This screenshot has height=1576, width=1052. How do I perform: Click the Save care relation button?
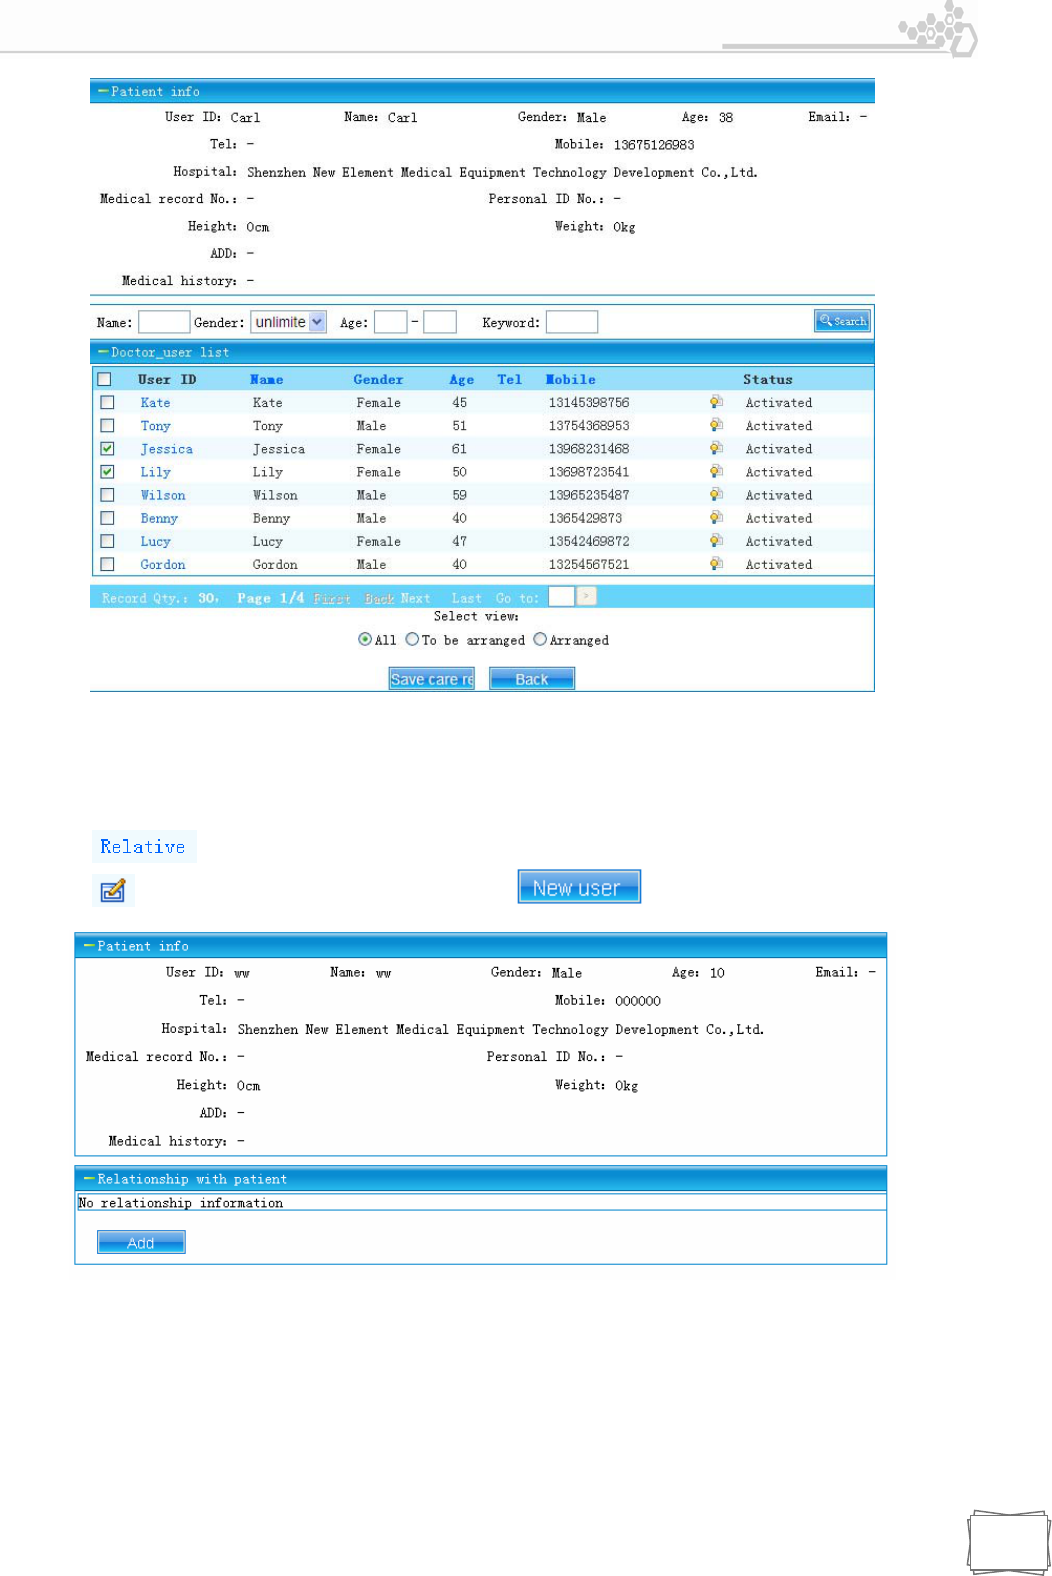(432, 679)
